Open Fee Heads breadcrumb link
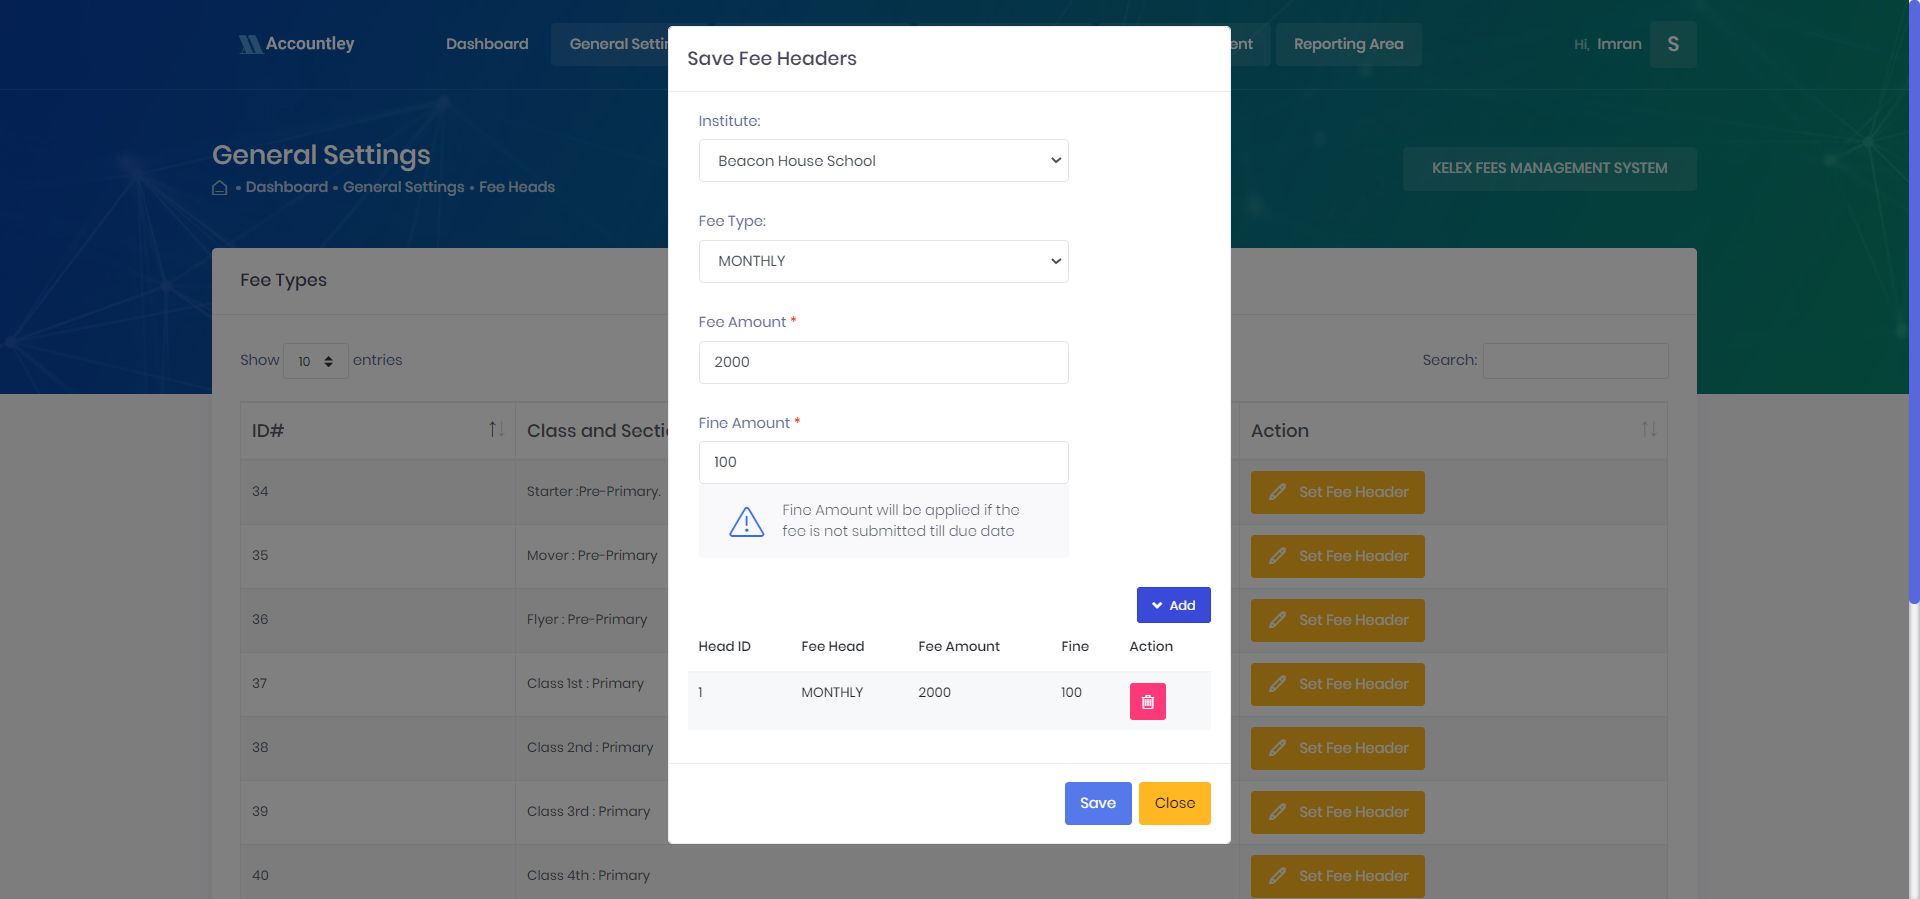This screenshot has height=899, width=1920. click(x=517, y=187)
